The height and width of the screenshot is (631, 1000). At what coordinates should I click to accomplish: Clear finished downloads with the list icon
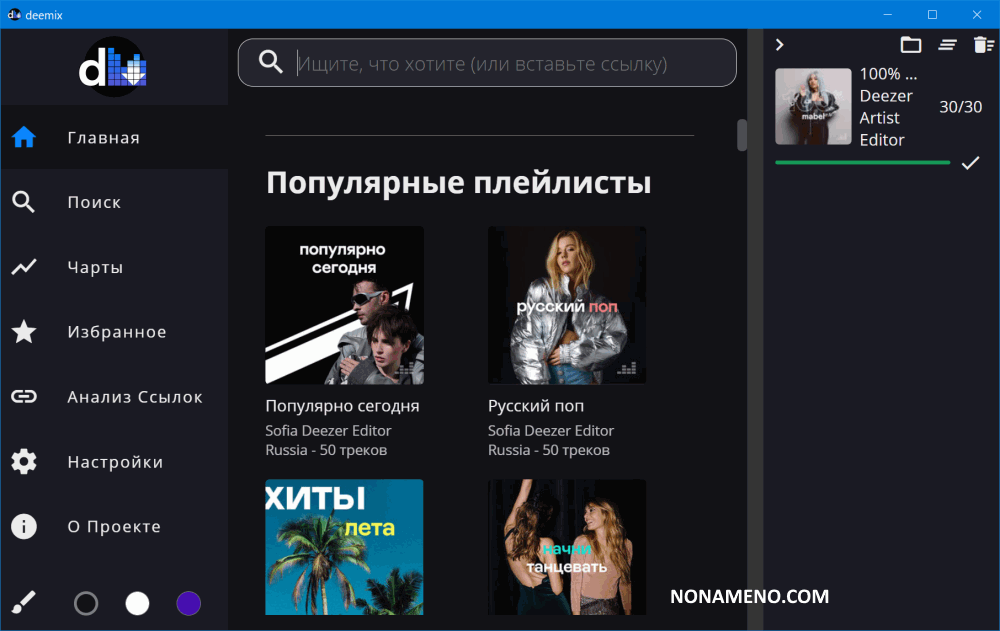click(947, 44)
